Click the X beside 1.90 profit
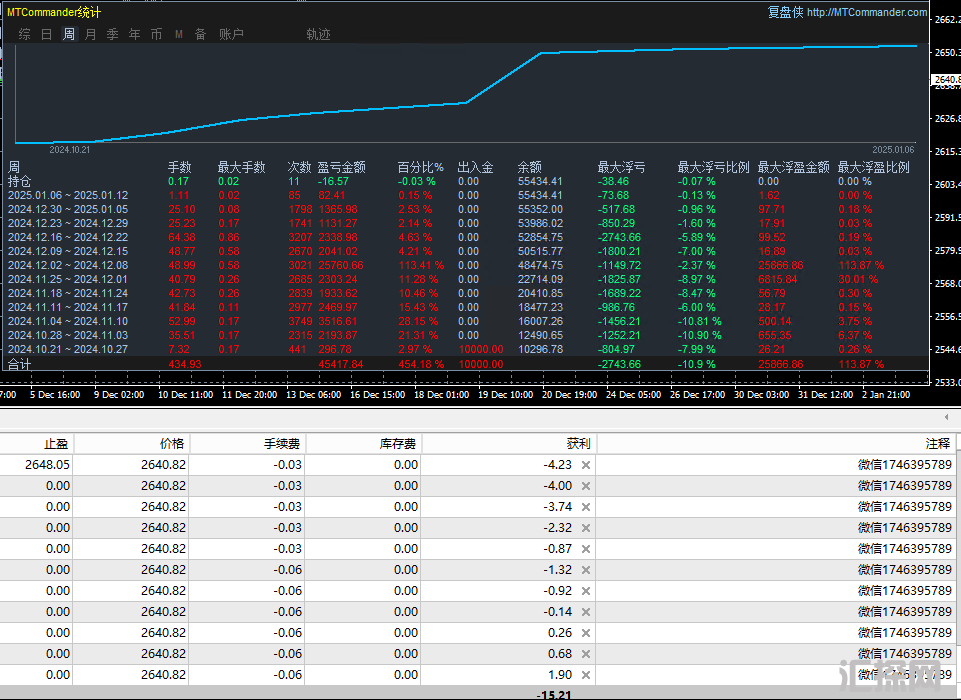Viewport: 961px width, 700px height. [586, 675]
